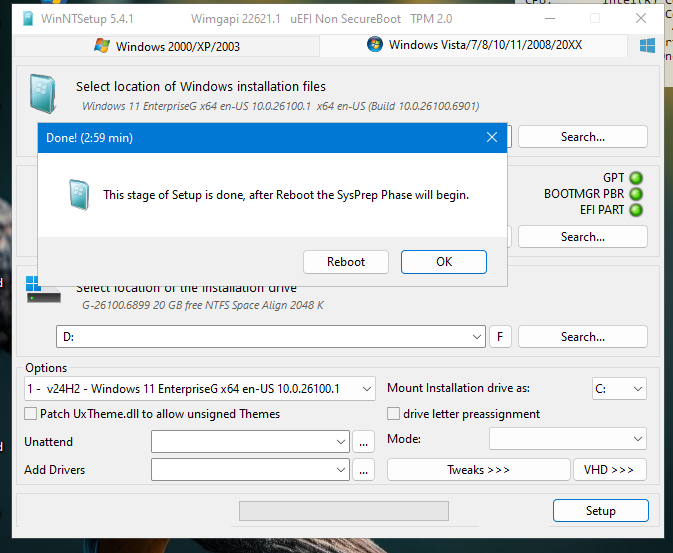The image size is (673, 553).
Task: Close the WinNTSetup window
Action: [x=641, y=18]
